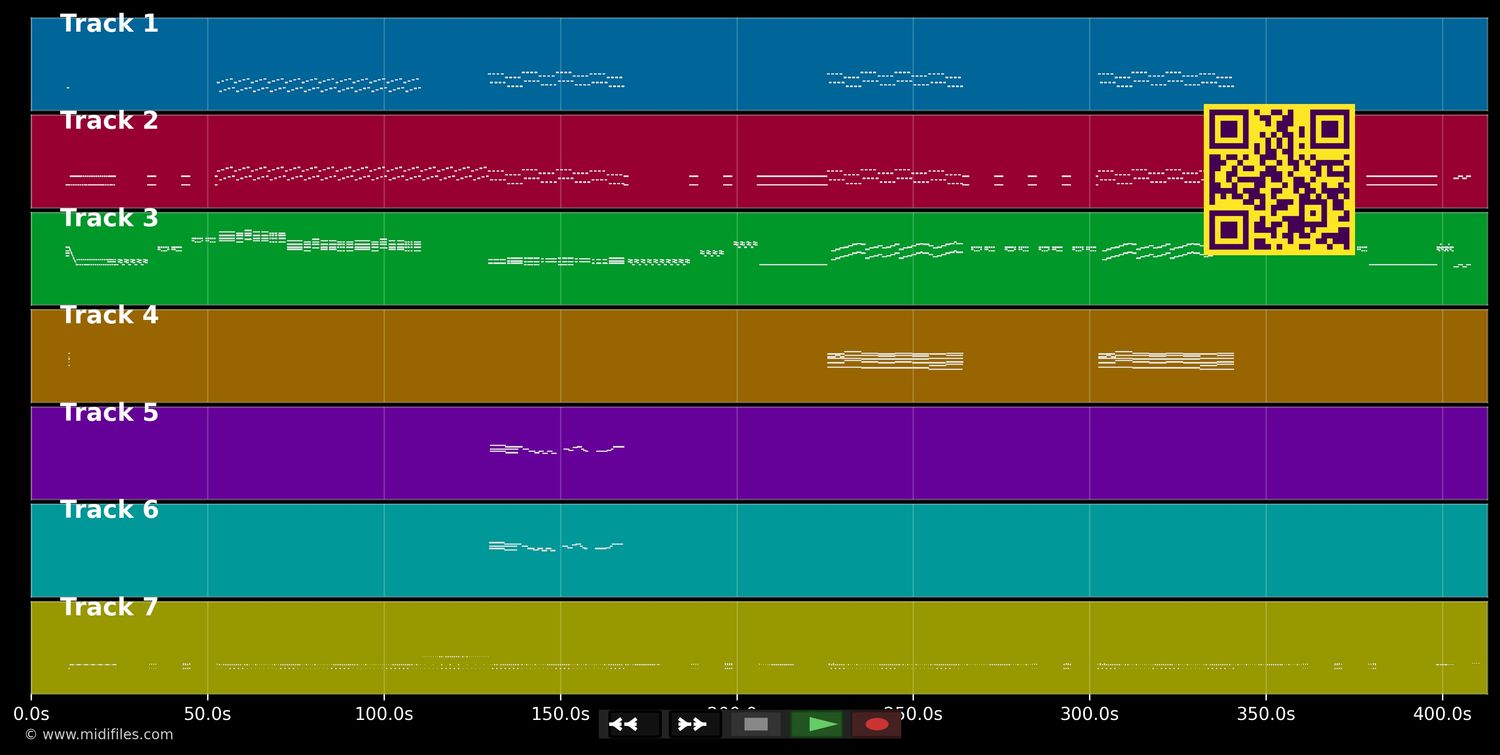Viewport: 1500px width, 755px height.
Task: Click the note cluster in Track 6
Action: click(x=555, y=546)
